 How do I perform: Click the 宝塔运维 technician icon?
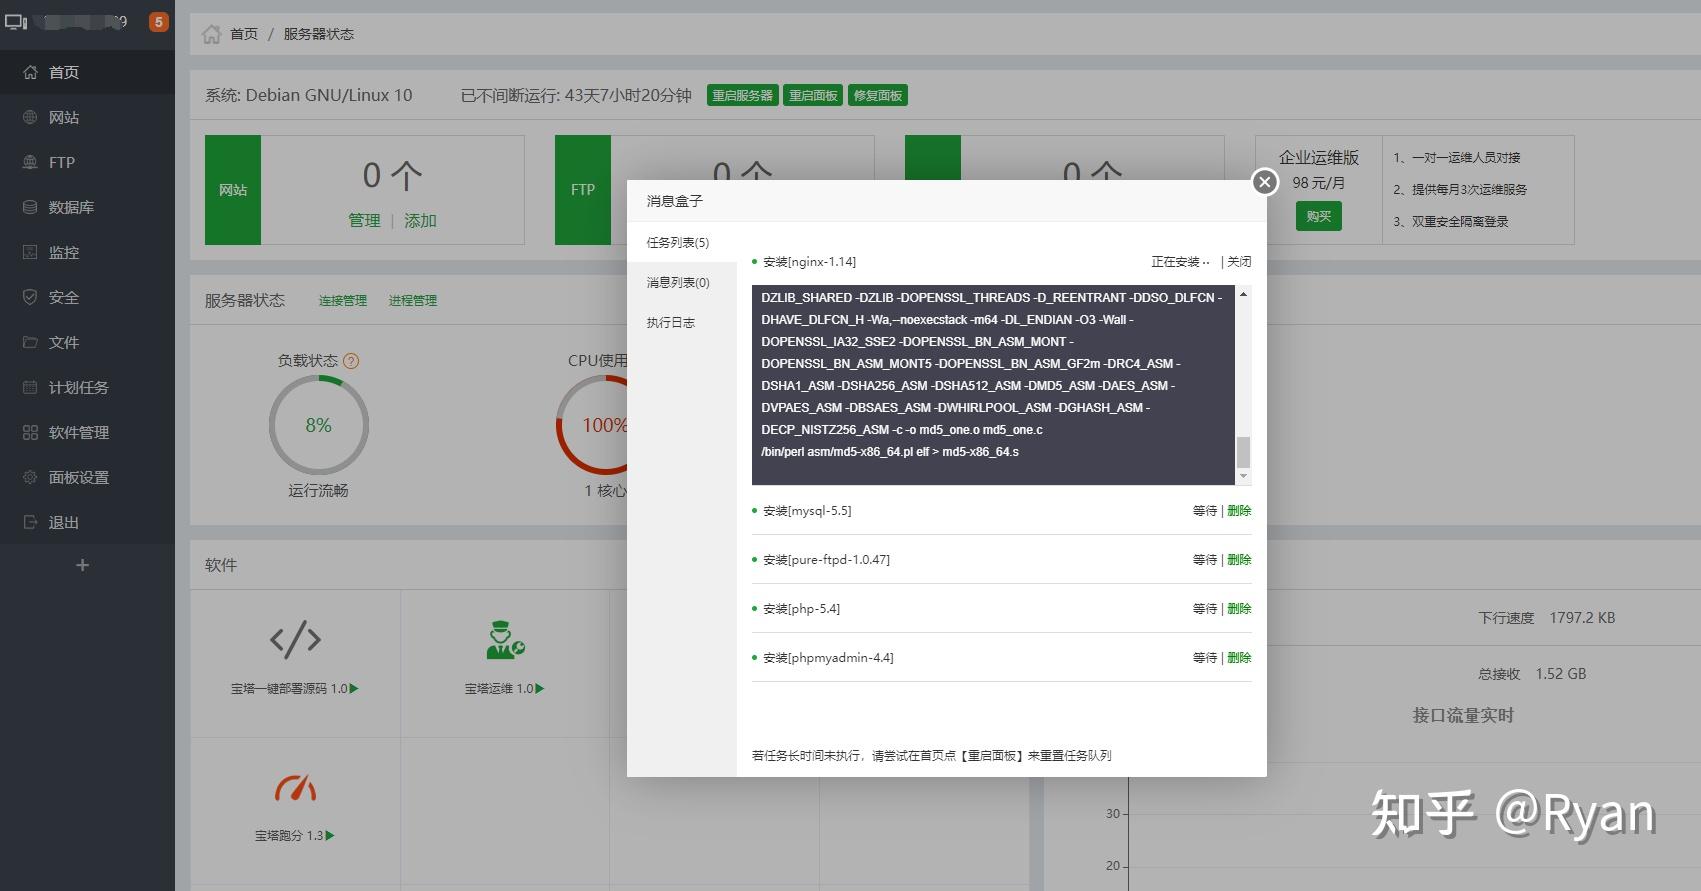click(x=505, y=640)
